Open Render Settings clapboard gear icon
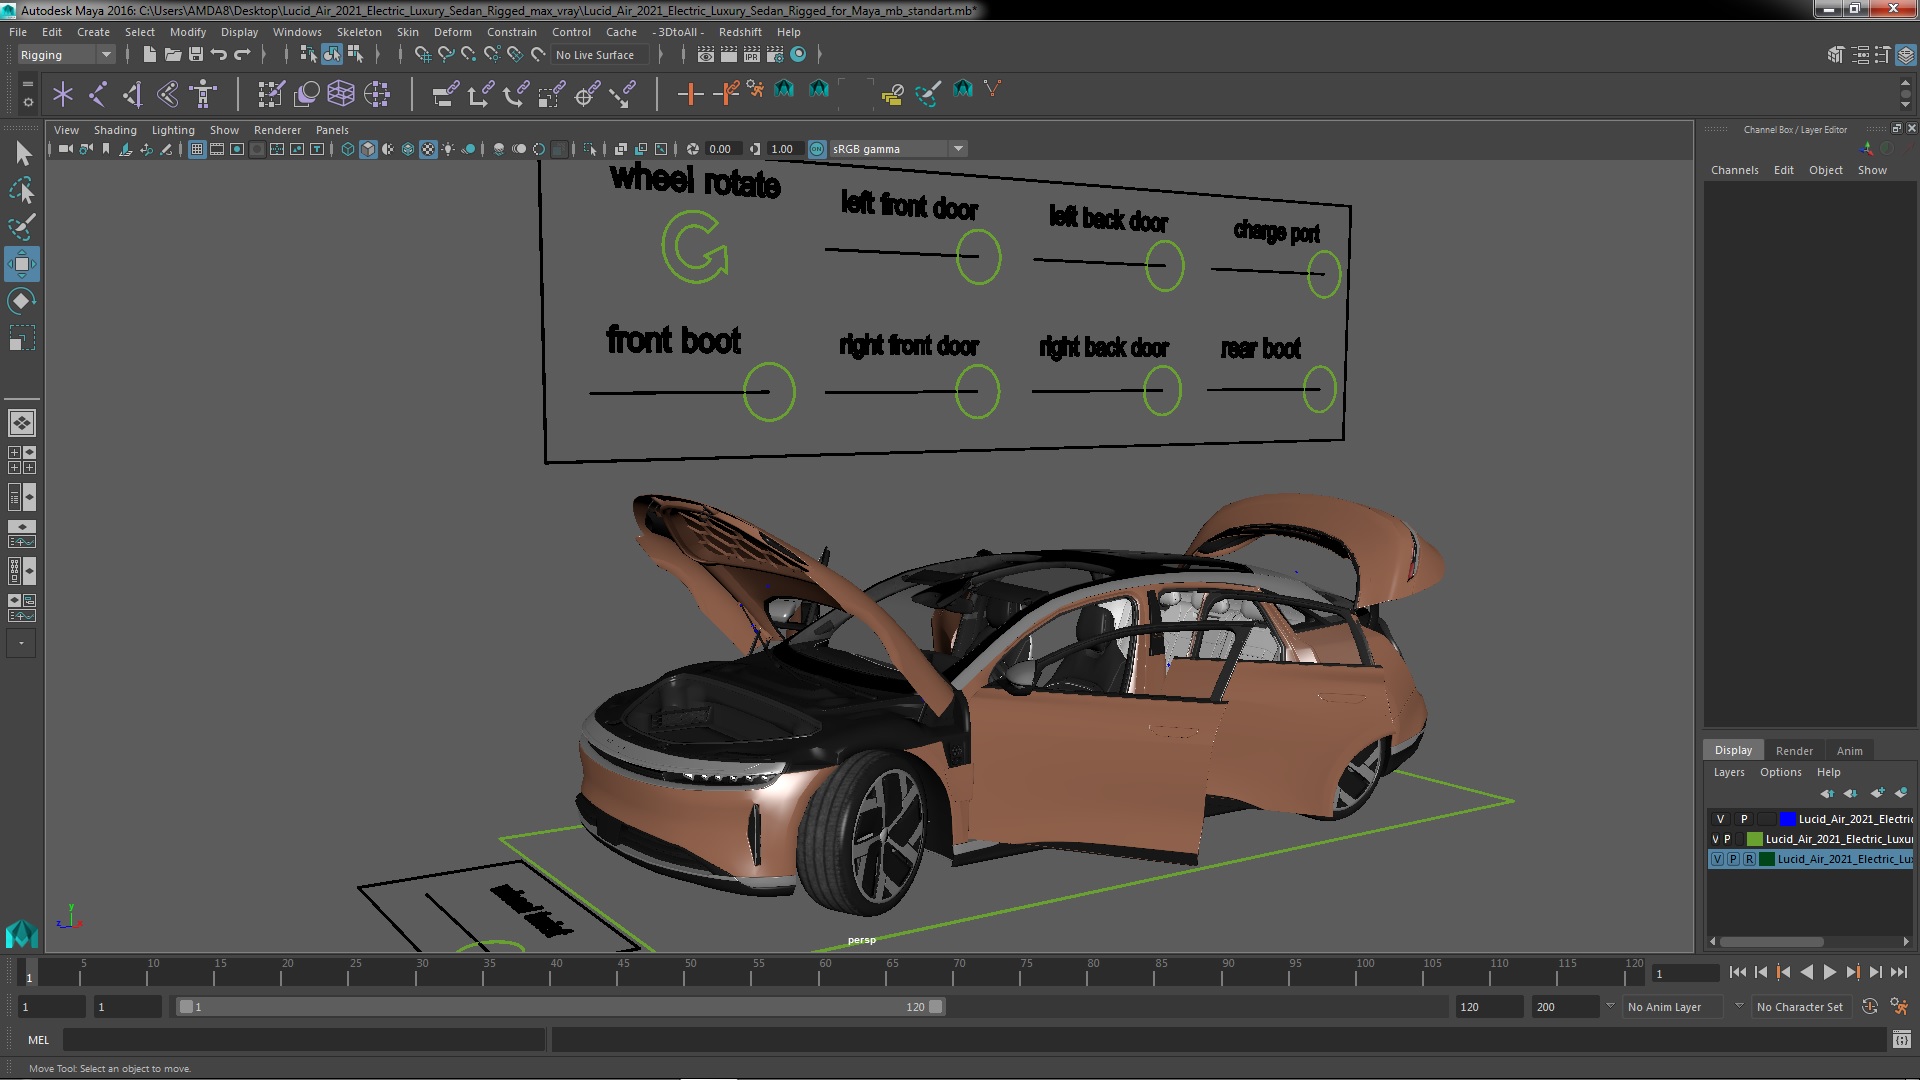Screen dimensions: 1920x1080 [x=775, y=54]
